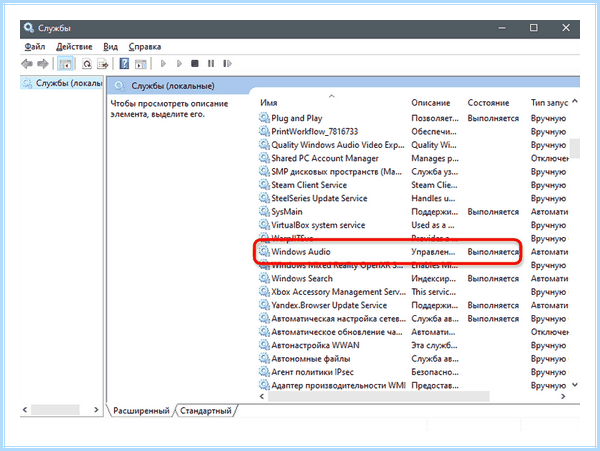
Task: Switch to the Стандартный tab
Action: pyautogui.click(x=206, y=410)
